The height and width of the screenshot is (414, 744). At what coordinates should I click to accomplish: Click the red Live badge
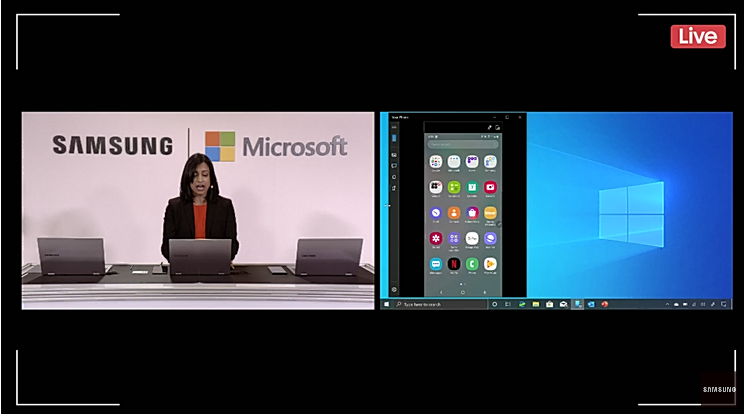tap(698, 37)
